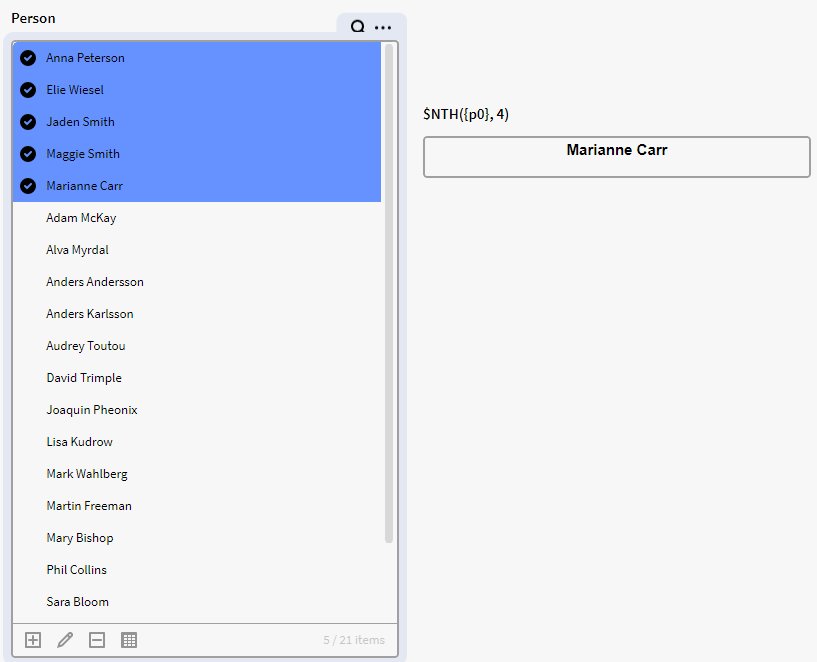Image resolution: width=817 pixels, height=662 pixels.
Task: Select David Trimple in the list
Action: click(x=197, y=378)
